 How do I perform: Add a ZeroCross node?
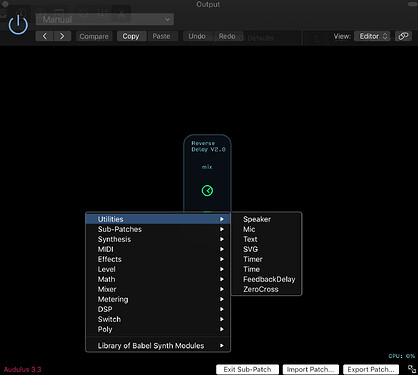[266, 289]
